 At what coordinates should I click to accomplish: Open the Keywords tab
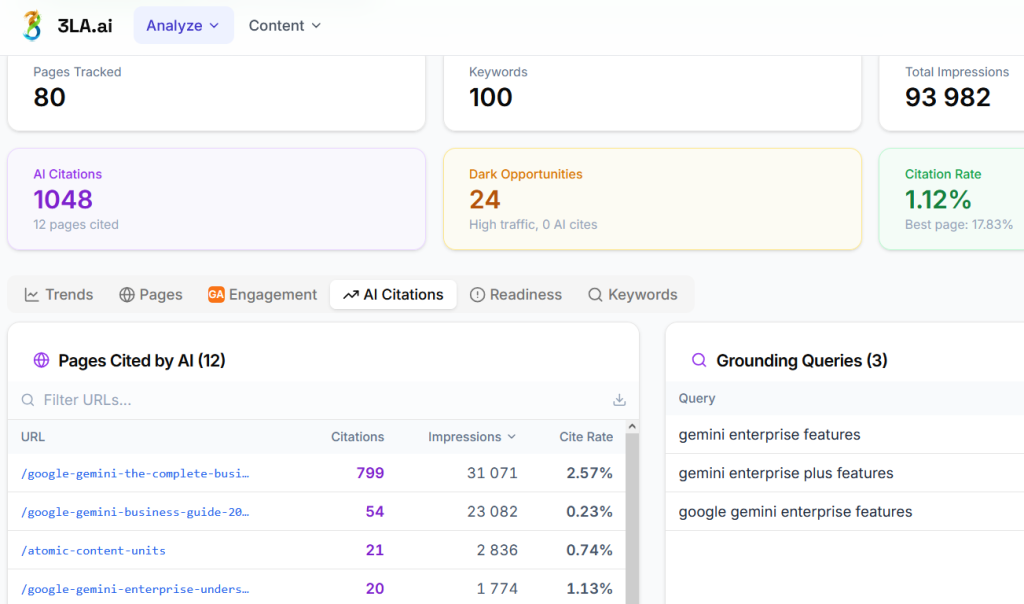coord(633,294)
